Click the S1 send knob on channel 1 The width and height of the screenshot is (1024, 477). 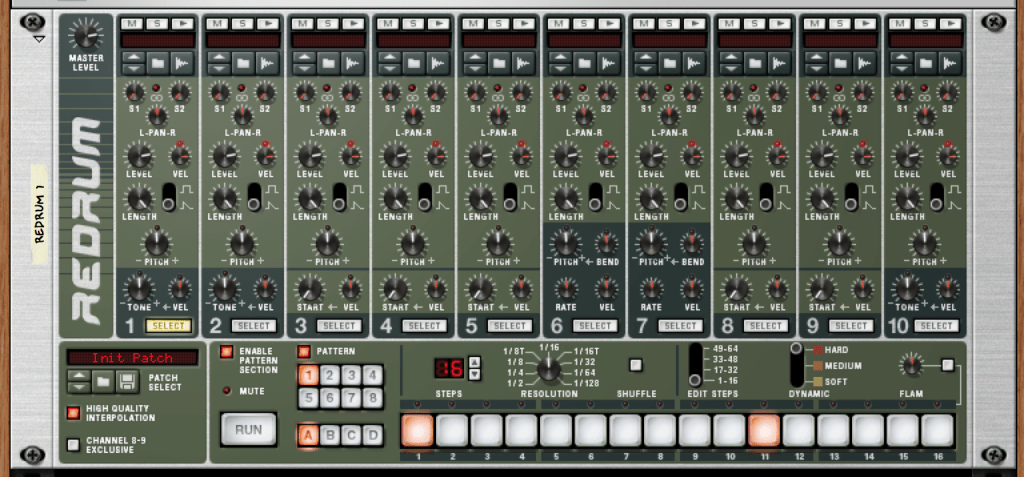point(135,92)
